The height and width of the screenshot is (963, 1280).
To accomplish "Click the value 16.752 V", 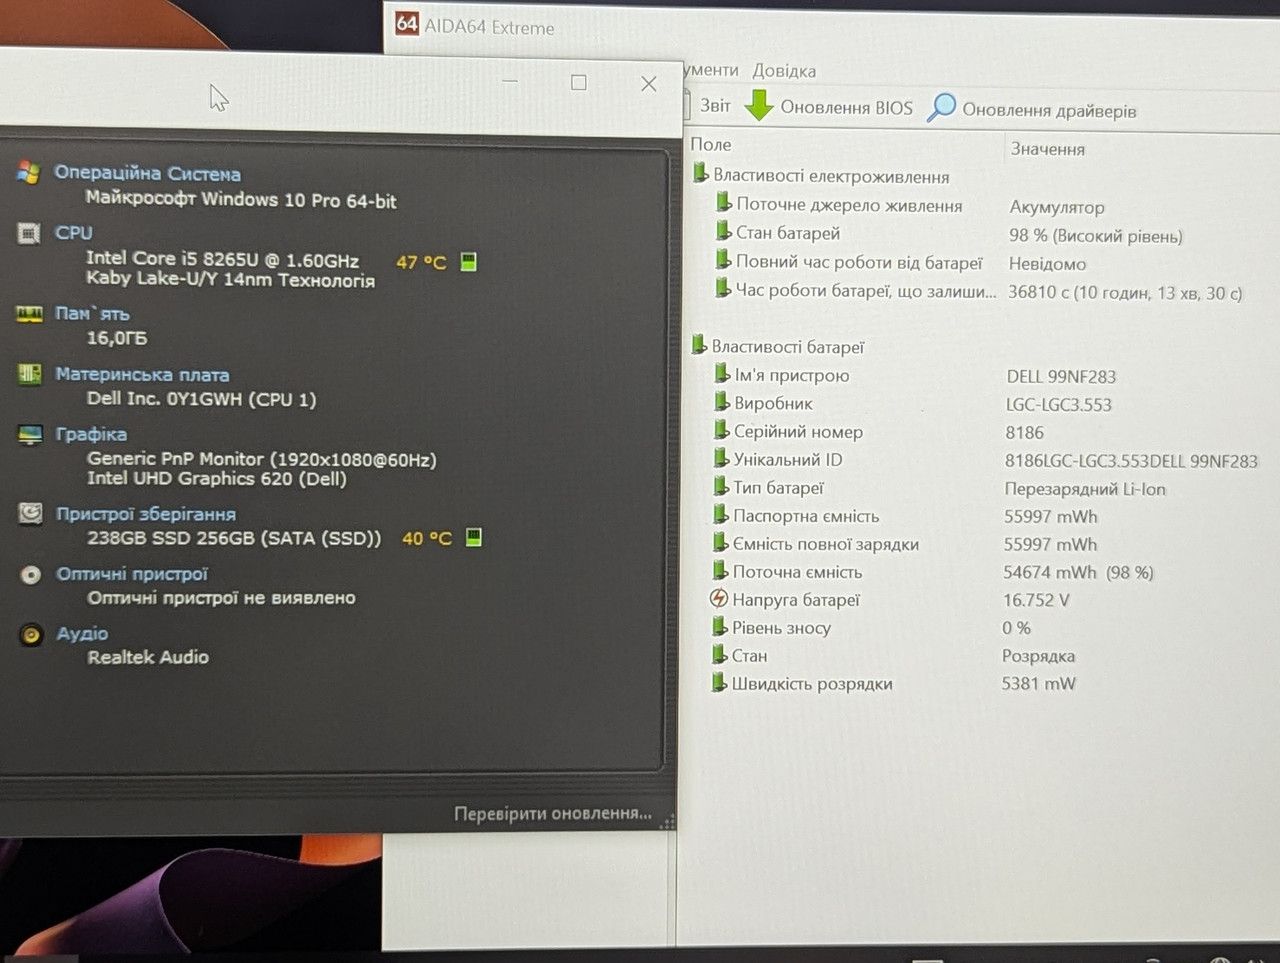I will click(x=1036, y=600).
